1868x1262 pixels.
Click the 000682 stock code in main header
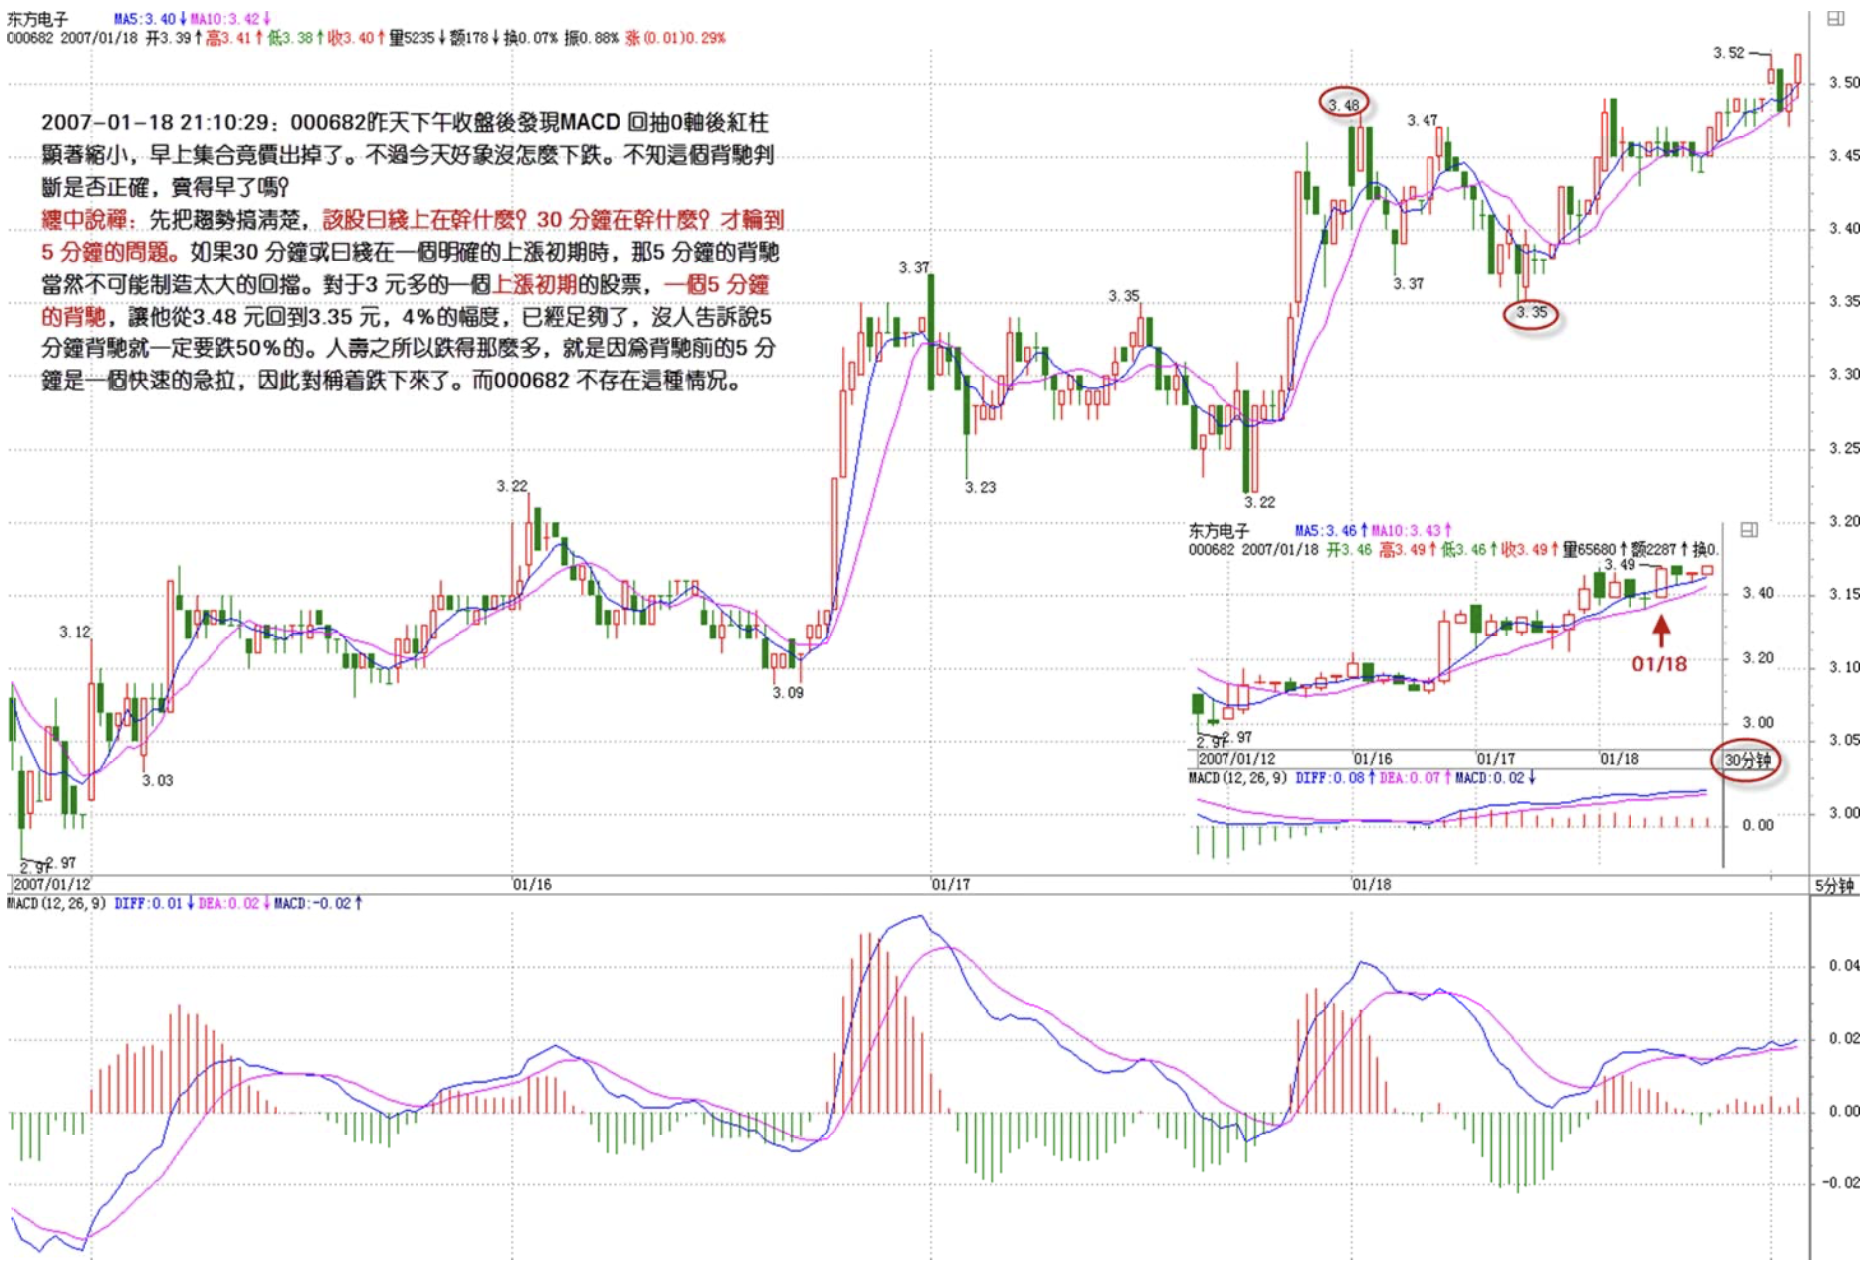pyautogui.click(x=30, y=38)
